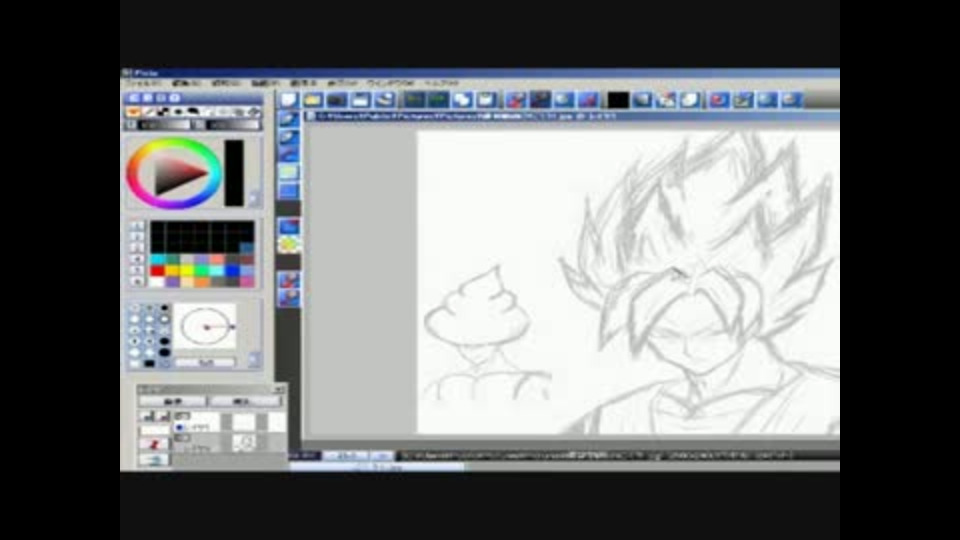Click the arrow button right of the brush size field
Screen dimensions: 960x540
coord(255,360)
